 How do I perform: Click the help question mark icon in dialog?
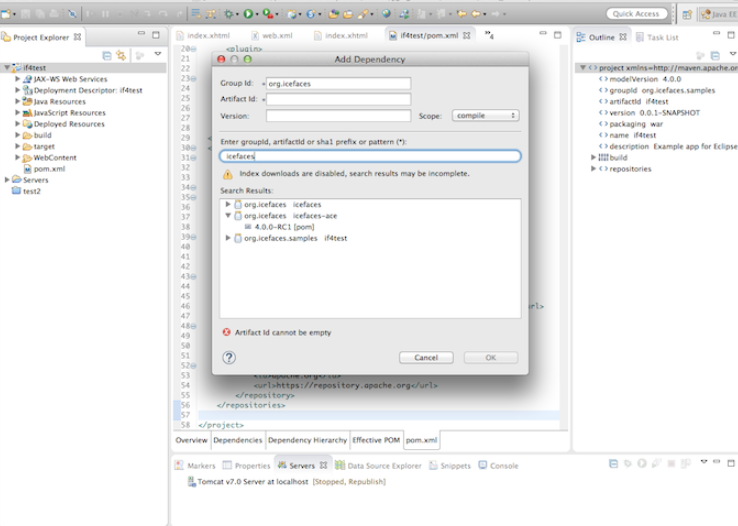229,357
